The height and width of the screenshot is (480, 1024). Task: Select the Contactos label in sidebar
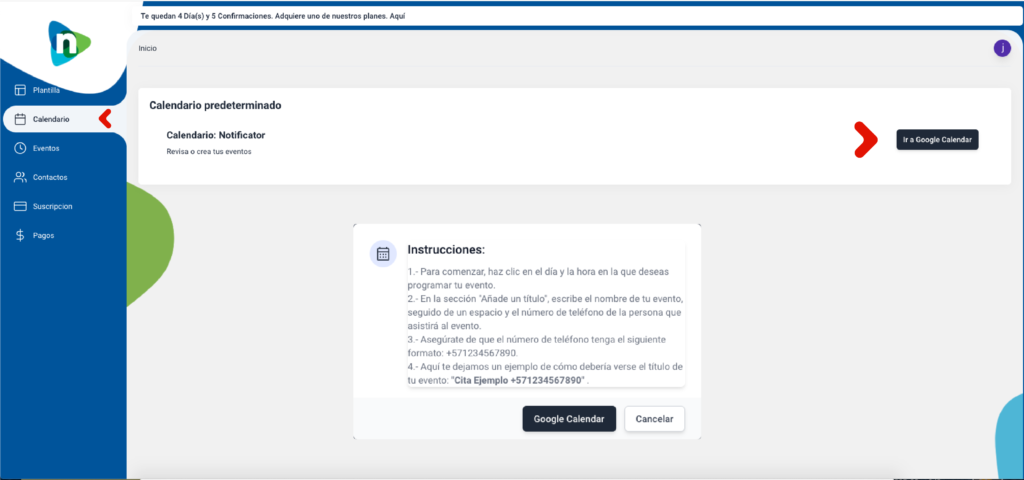(50, 177)
